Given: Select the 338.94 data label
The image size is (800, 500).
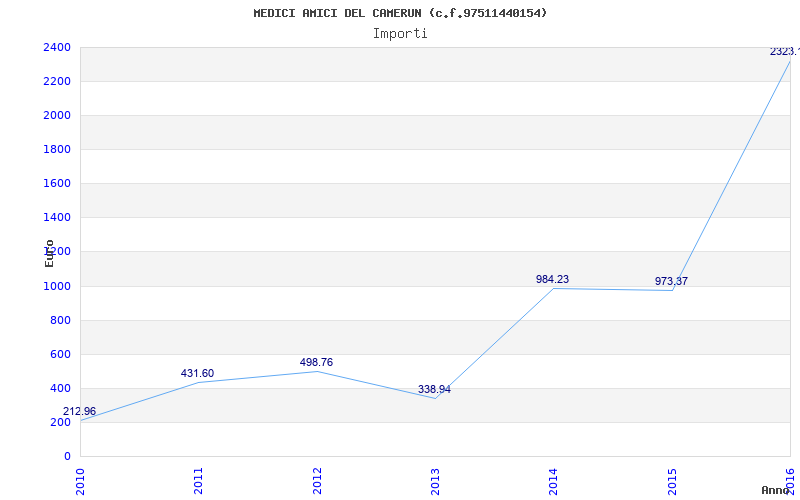Looking at the screenshot, I should point(434,389).
